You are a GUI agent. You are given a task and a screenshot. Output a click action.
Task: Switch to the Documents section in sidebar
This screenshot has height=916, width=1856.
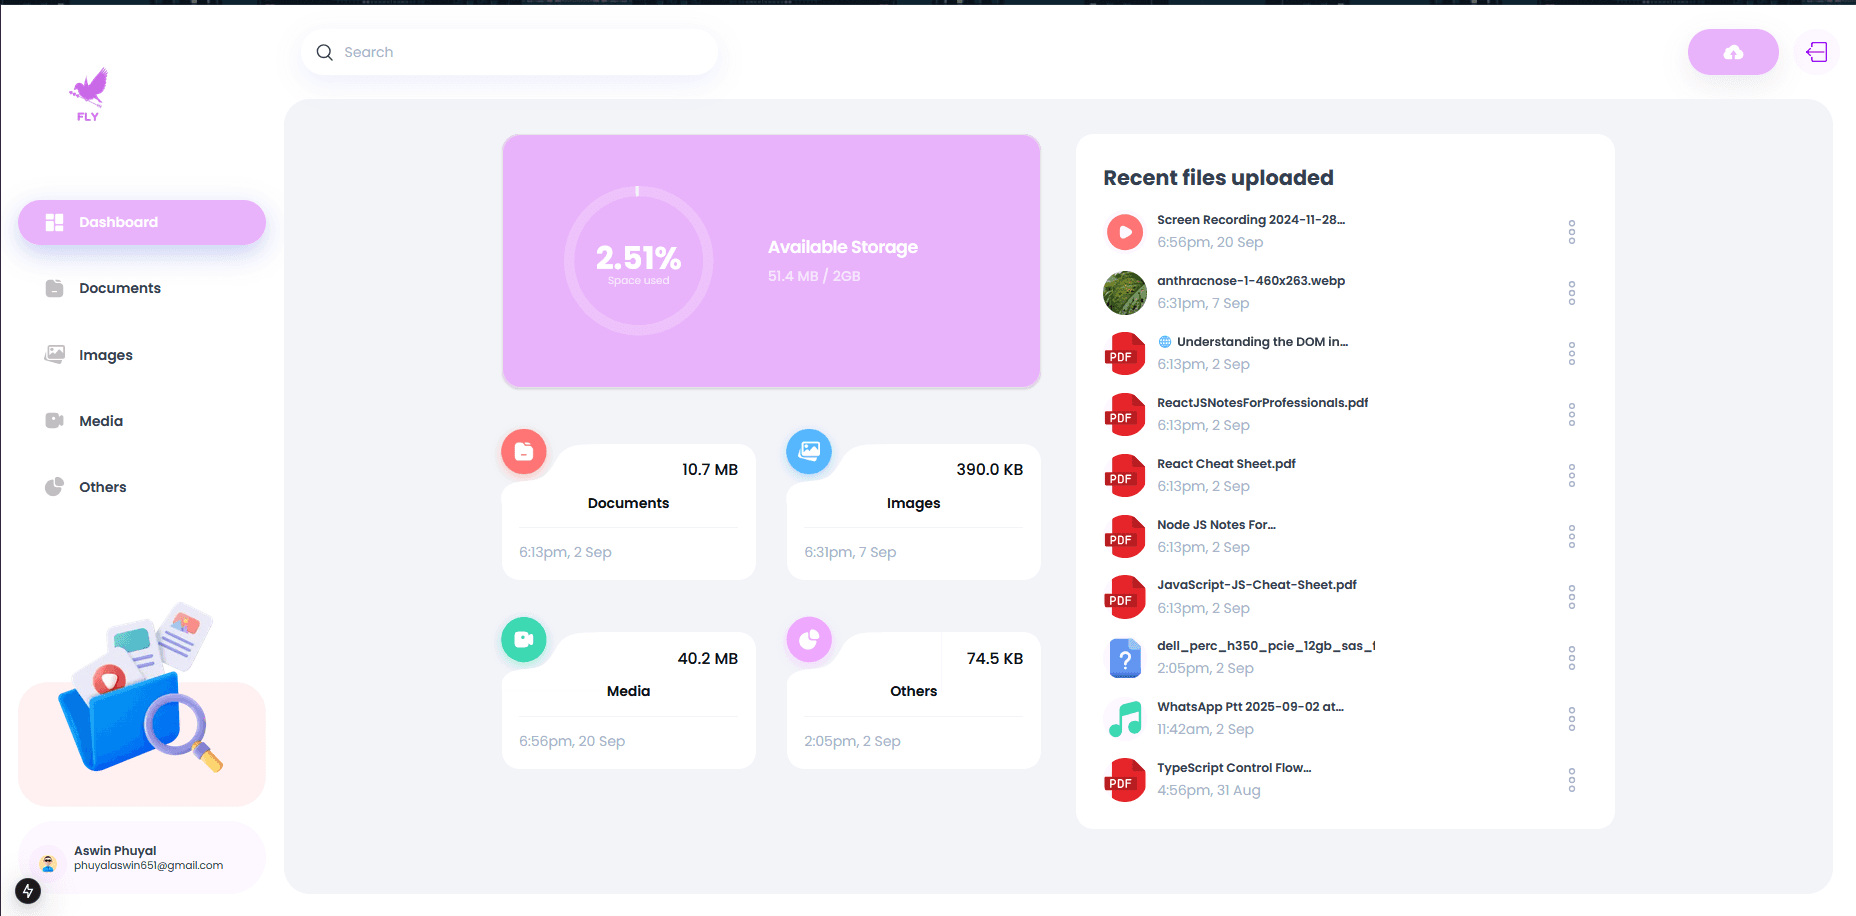(x=119, y=288)
